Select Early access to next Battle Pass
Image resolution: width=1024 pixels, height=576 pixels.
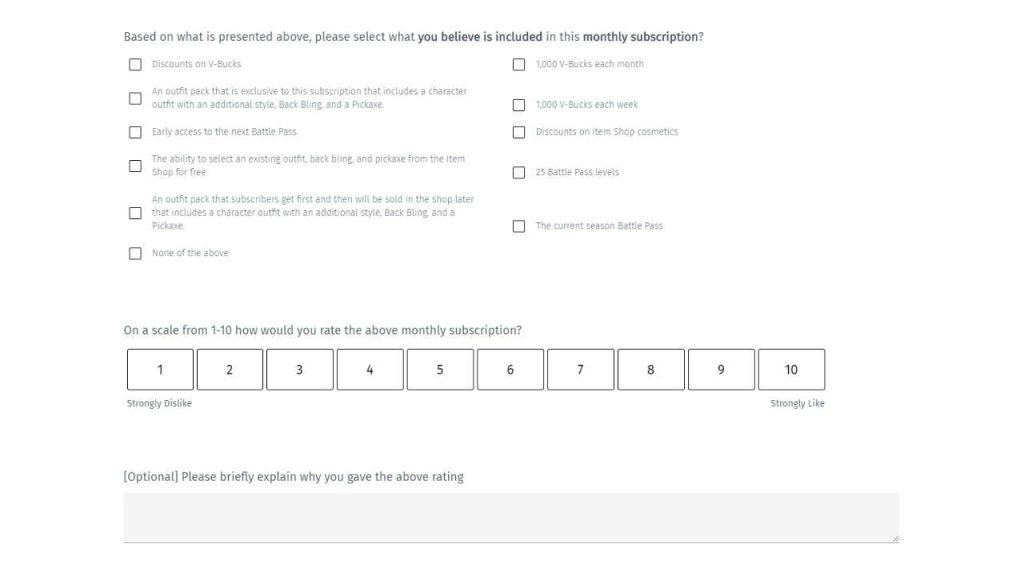click(135, 132)
